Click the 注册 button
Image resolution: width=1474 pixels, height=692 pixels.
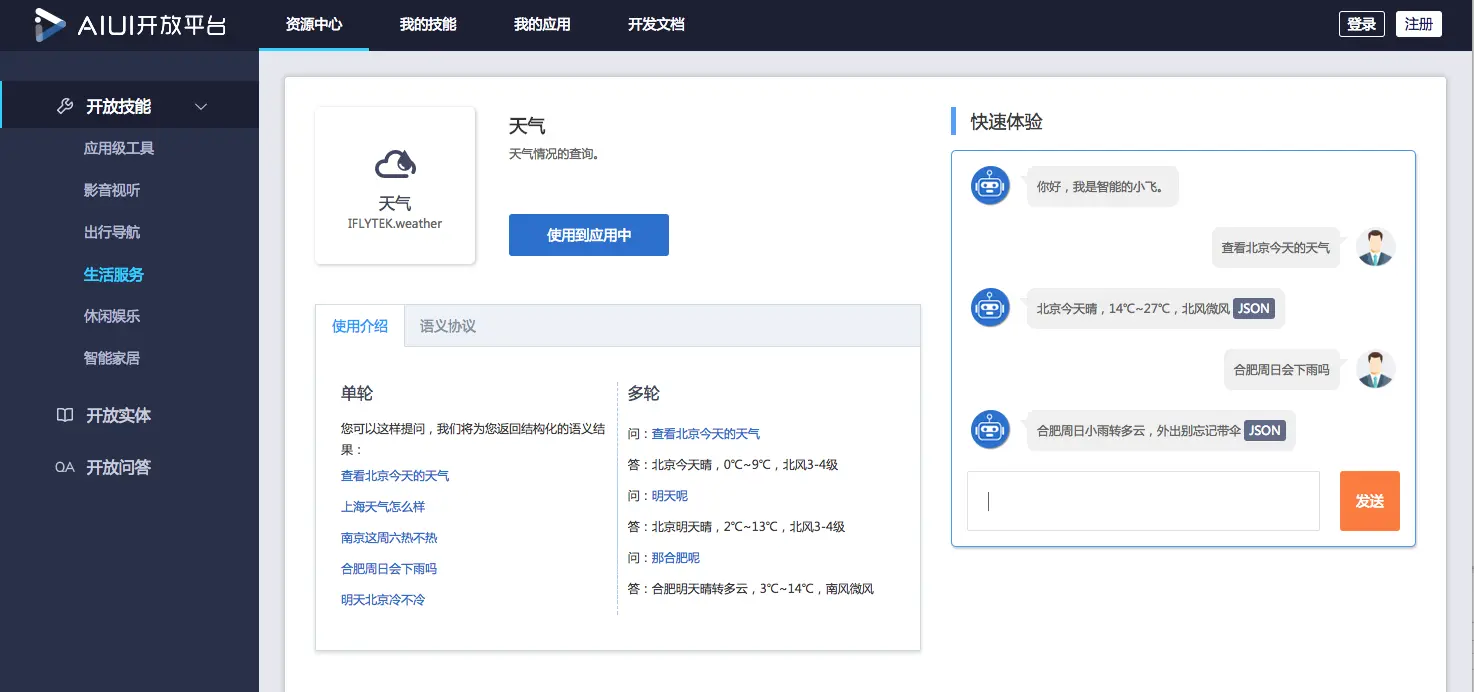[x=1418, y=25]
